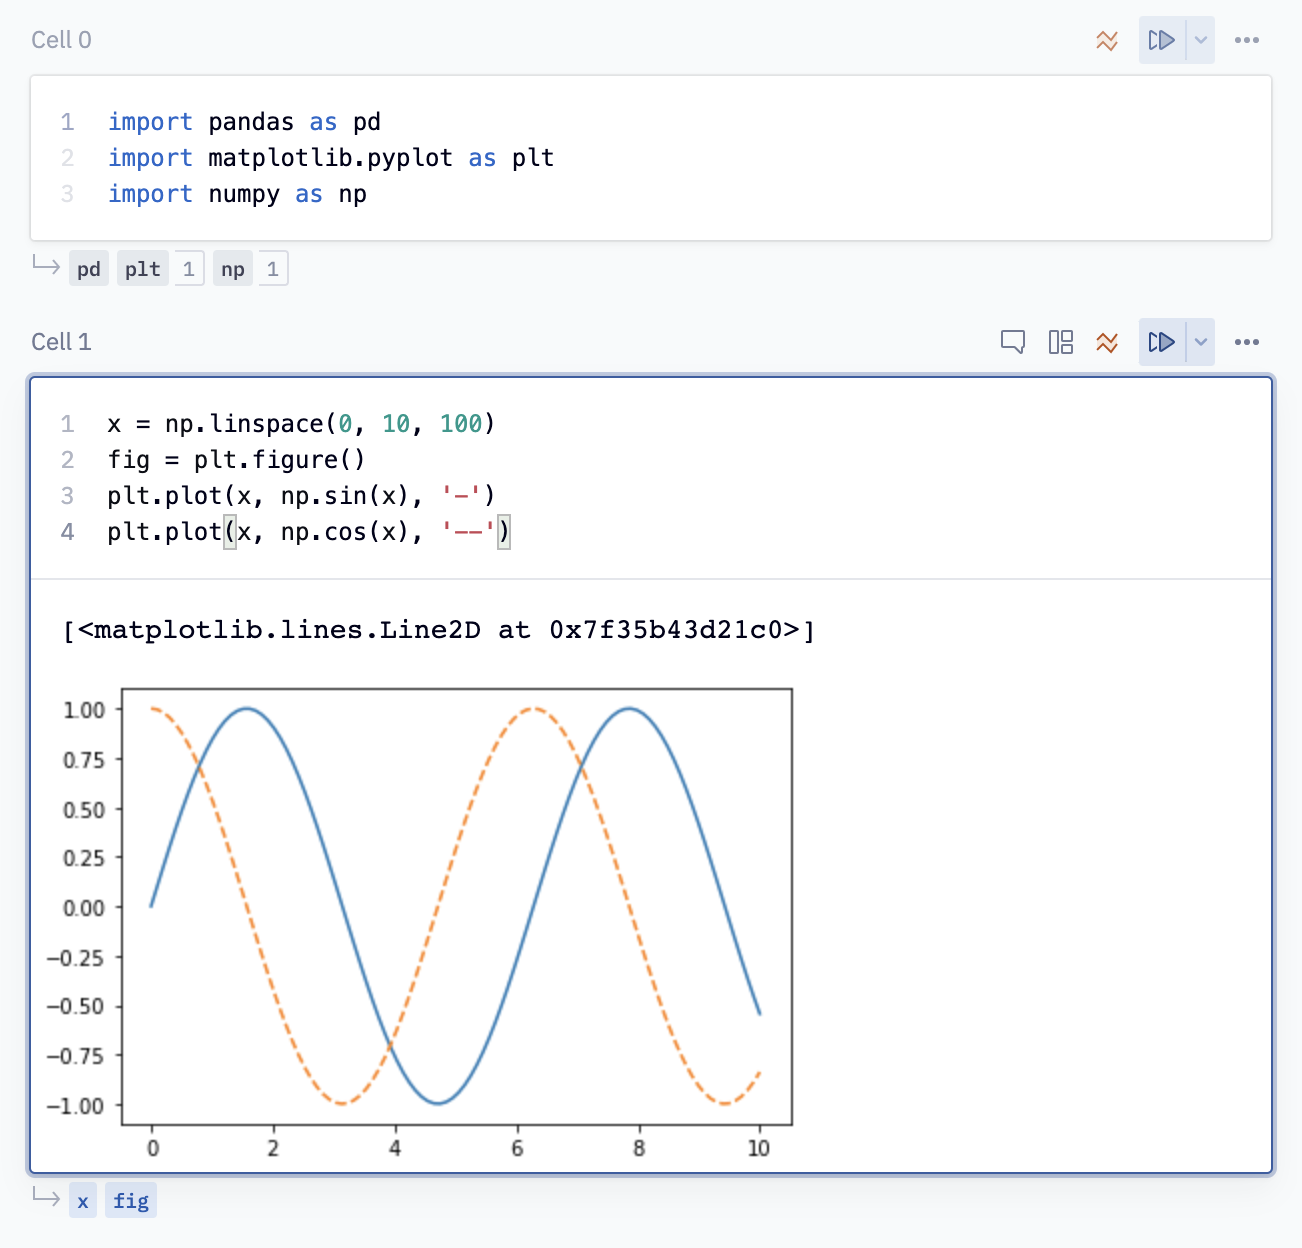Click the x variable chip below Cell 1
Image resolution: width=1302 pixels, height=1248 pixels.
[x=83, y=1200]
